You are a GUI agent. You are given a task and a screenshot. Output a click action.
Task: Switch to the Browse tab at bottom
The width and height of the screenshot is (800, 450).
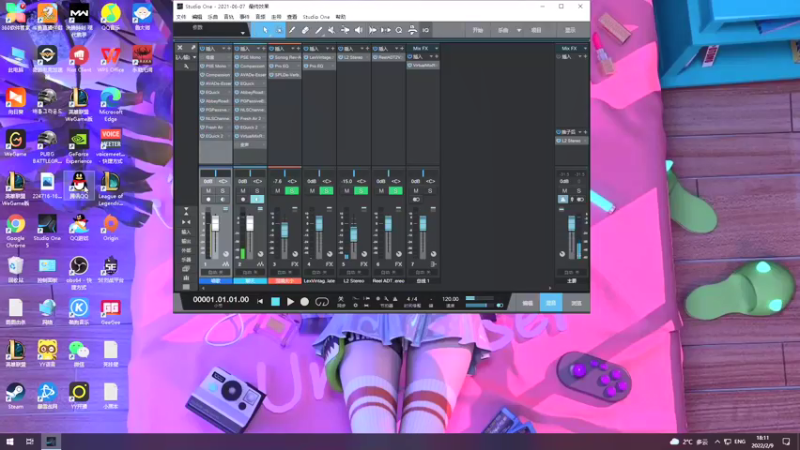point(577,303)
